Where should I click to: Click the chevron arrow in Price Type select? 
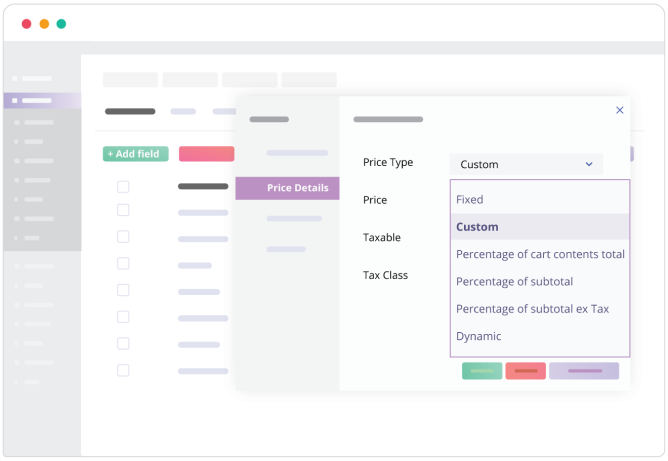tap(589, 164)
